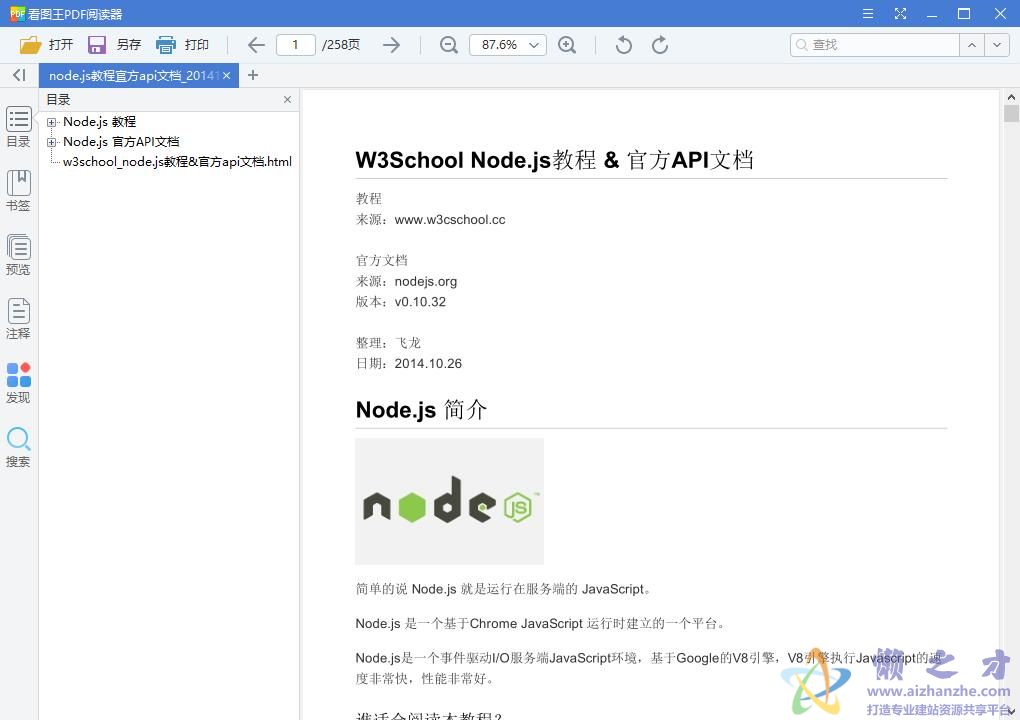
Task: Click inside the page number input field
Action: click(x=295, y=45)
